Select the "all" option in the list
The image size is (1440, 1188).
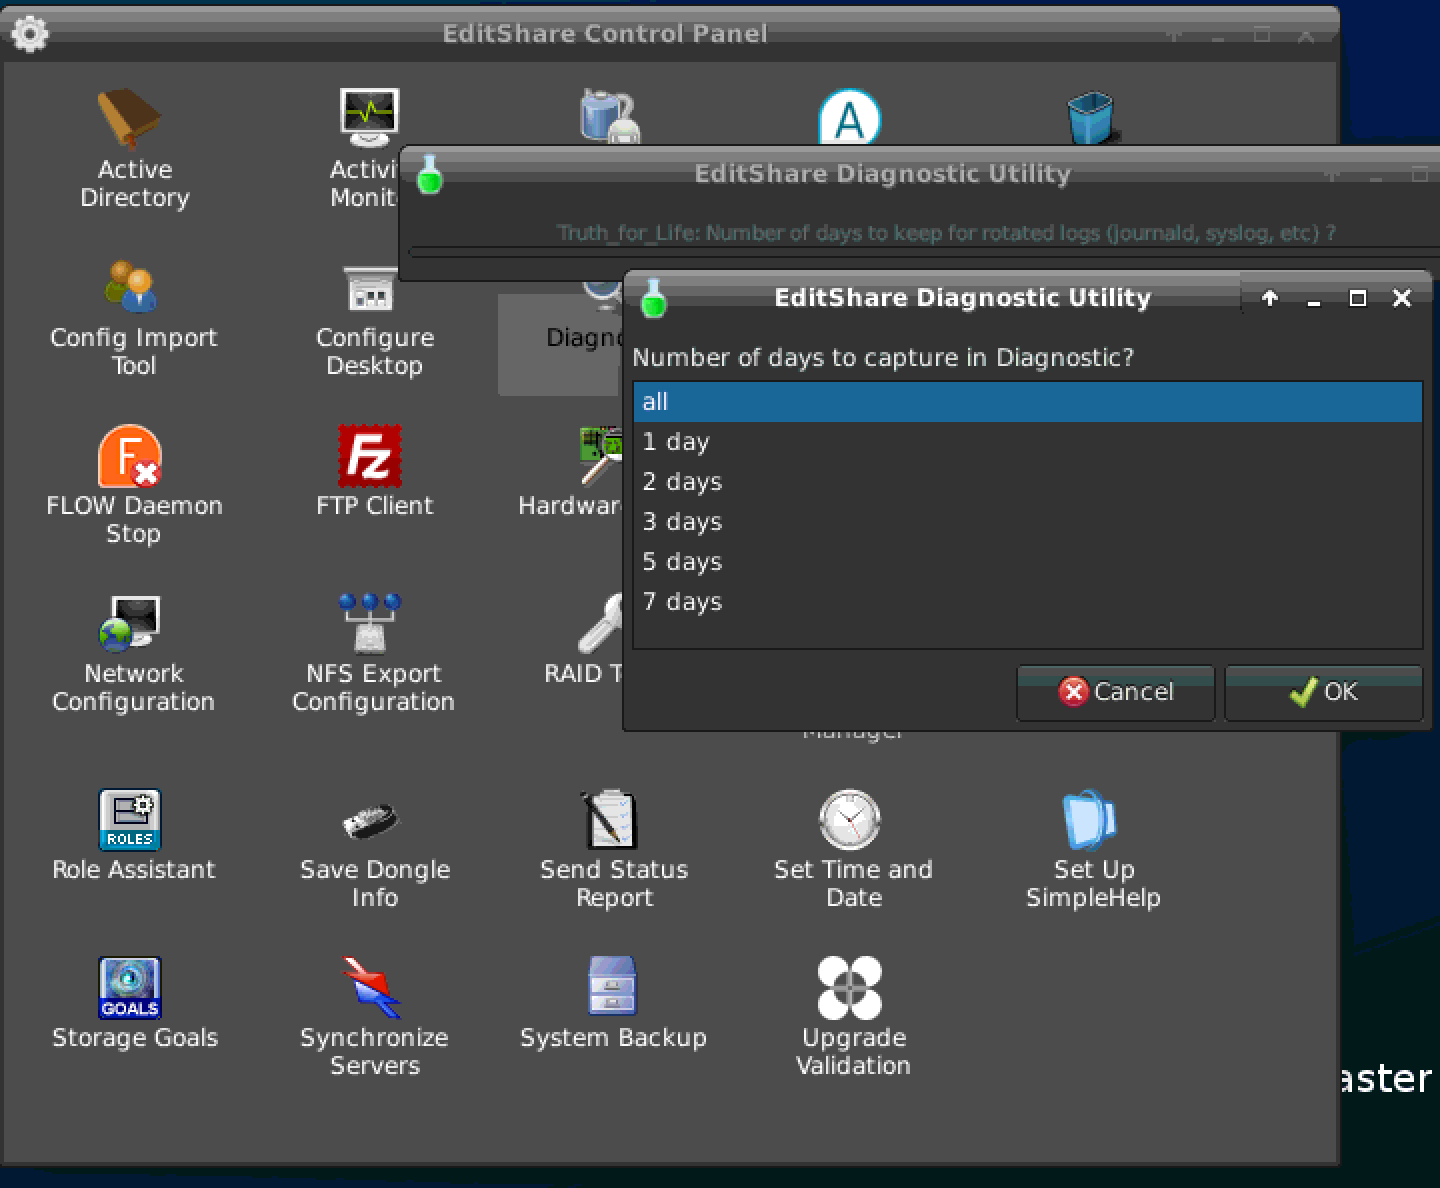coord(1027,401)
